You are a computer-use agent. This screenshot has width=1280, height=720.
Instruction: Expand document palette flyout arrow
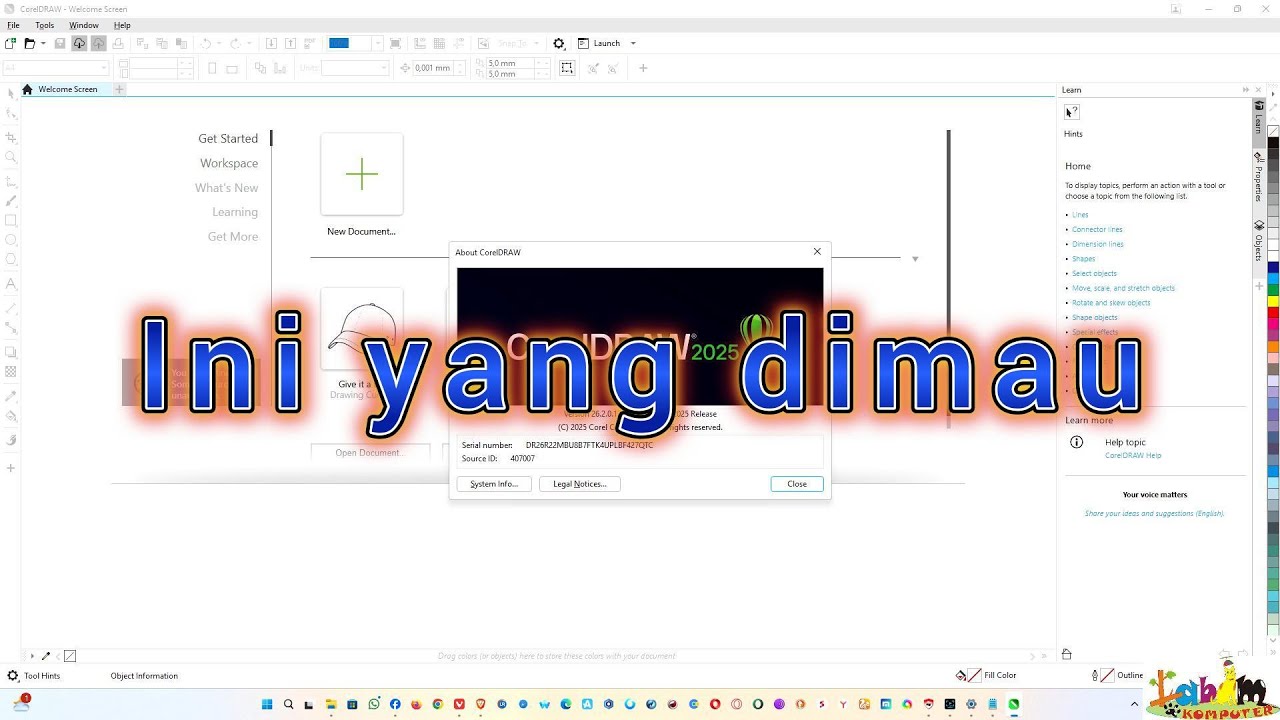click(x=32, y=656)
